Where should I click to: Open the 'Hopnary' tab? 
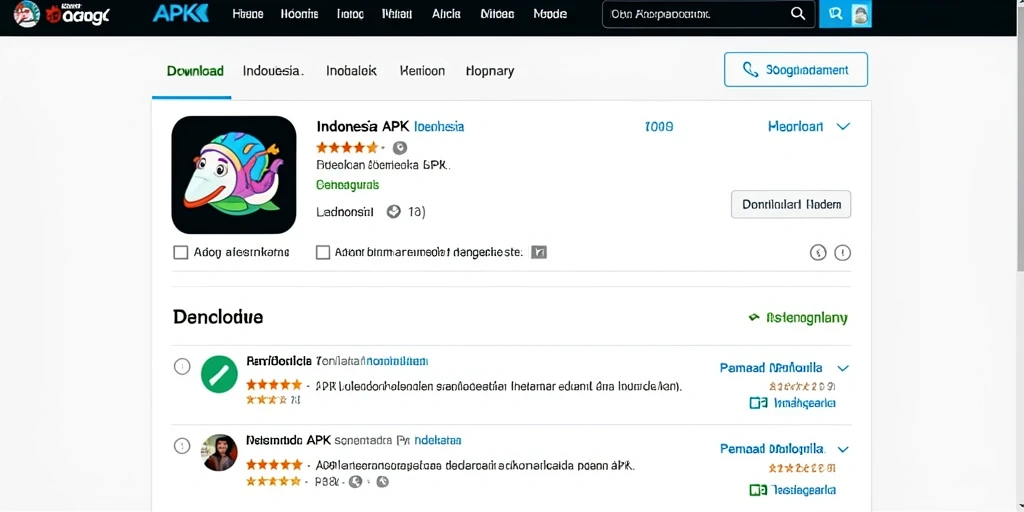(x=490, y=71)
